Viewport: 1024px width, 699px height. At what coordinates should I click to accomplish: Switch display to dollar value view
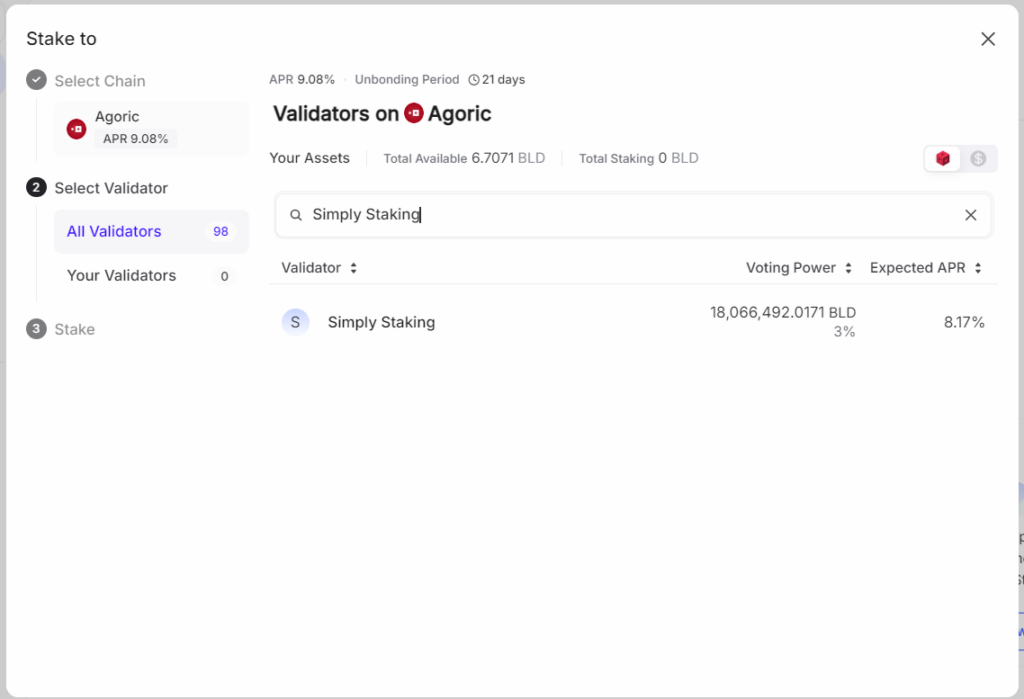[x=978, y=158]
